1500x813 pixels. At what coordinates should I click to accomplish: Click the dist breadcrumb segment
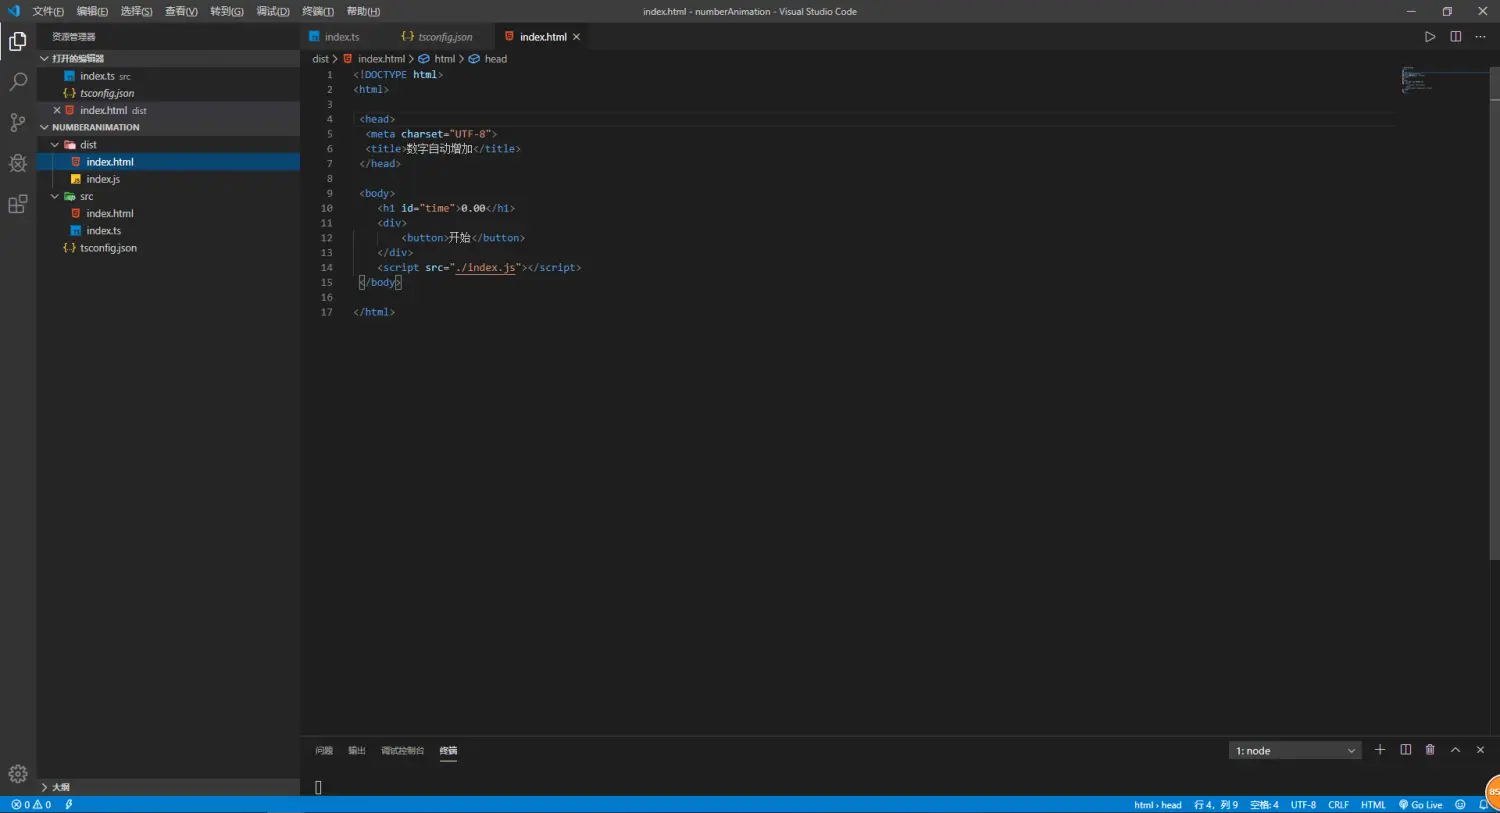coord(320,59)
